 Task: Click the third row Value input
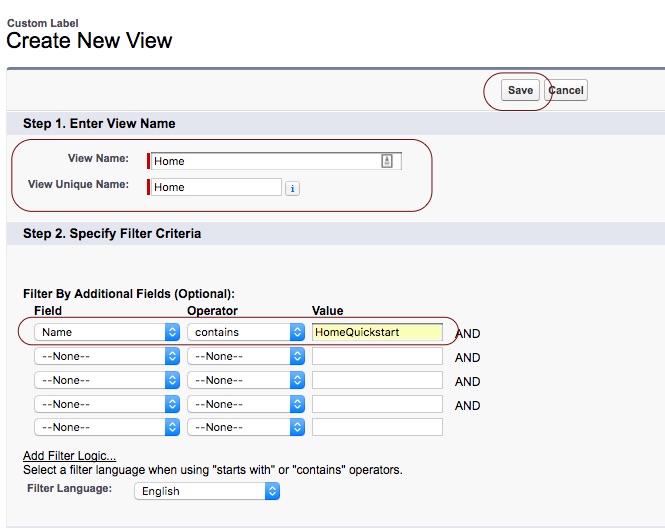[x=377, y=380]
